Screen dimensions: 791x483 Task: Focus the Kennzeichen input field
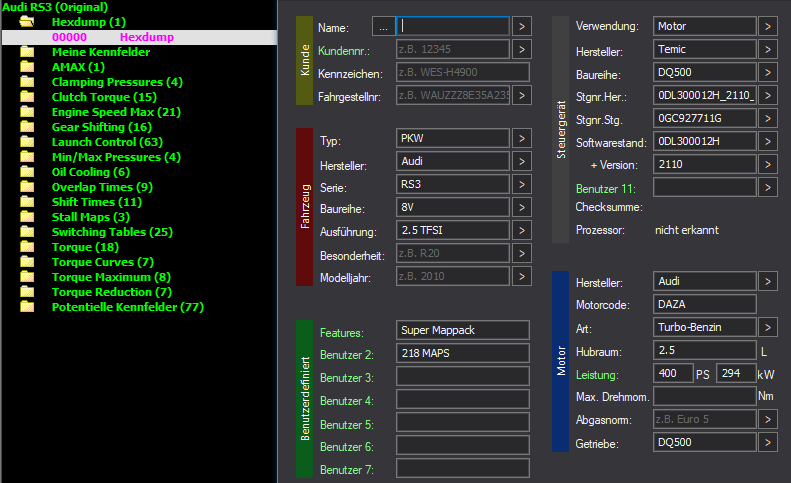click(463, 72)
